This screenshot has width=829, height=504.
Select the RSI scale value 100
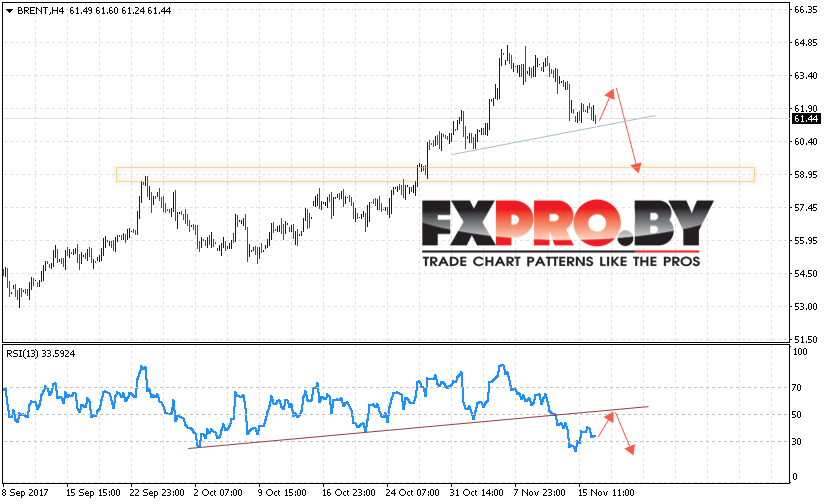[800, 352]
